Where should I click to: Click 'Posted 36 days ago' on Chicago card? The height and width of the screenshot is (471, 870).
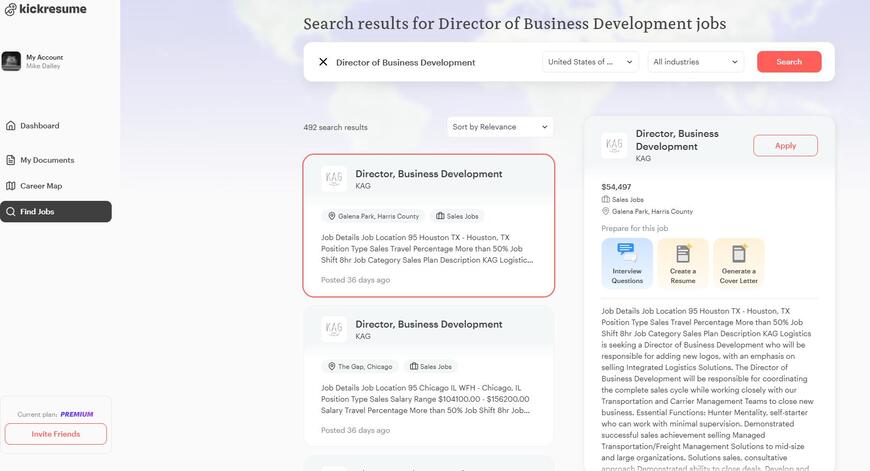point(355,430)
